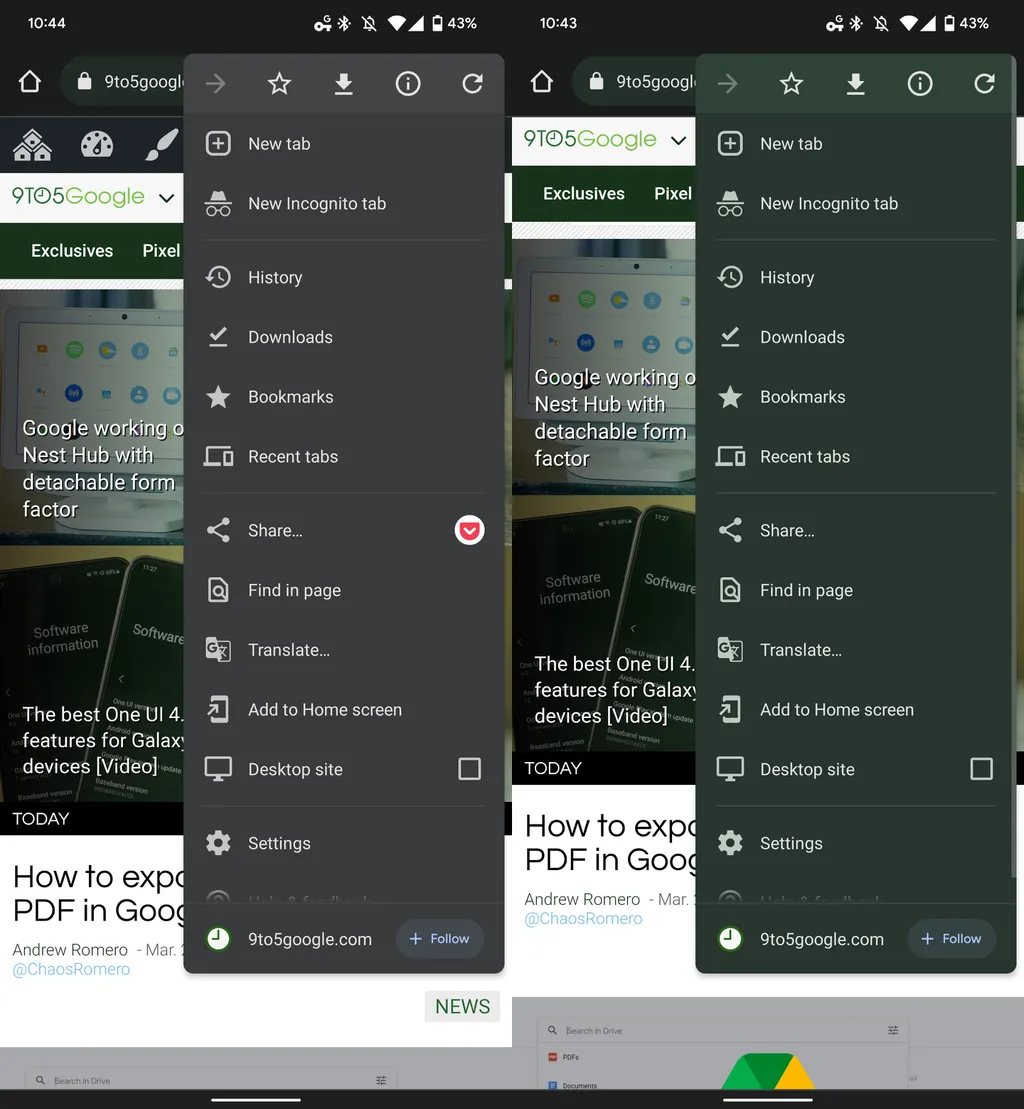Bookmark the page with the star in the left menu
Screen dimensions: 1024x1109
click(279, 84)
